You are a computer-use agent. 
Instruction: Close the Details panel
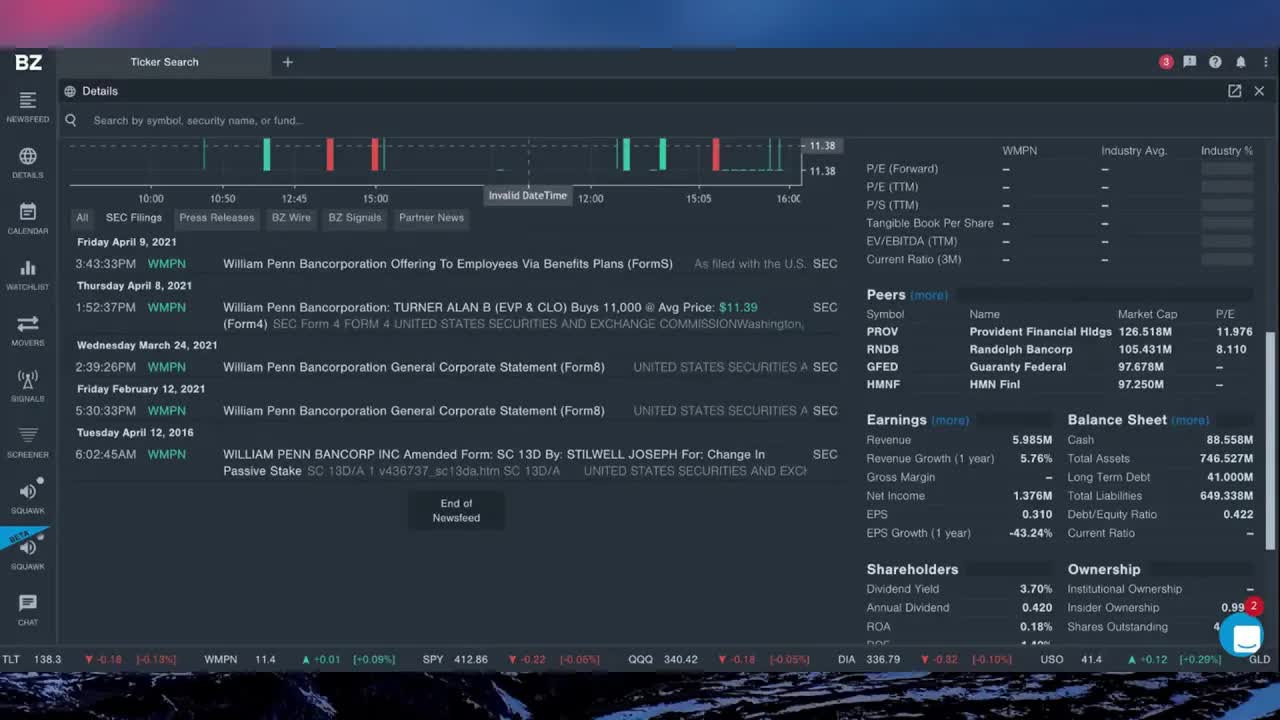1259,91
